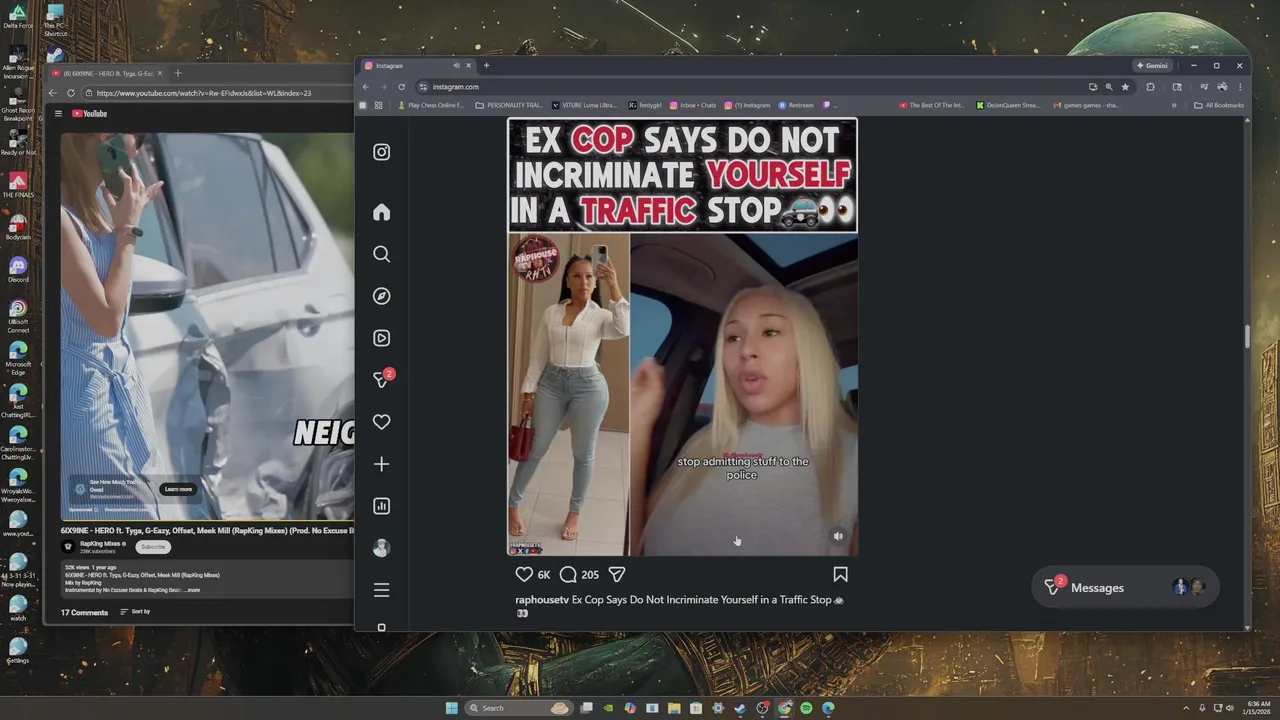Open VITURE Luma Ultra bookmark

(x=586, y=105)
